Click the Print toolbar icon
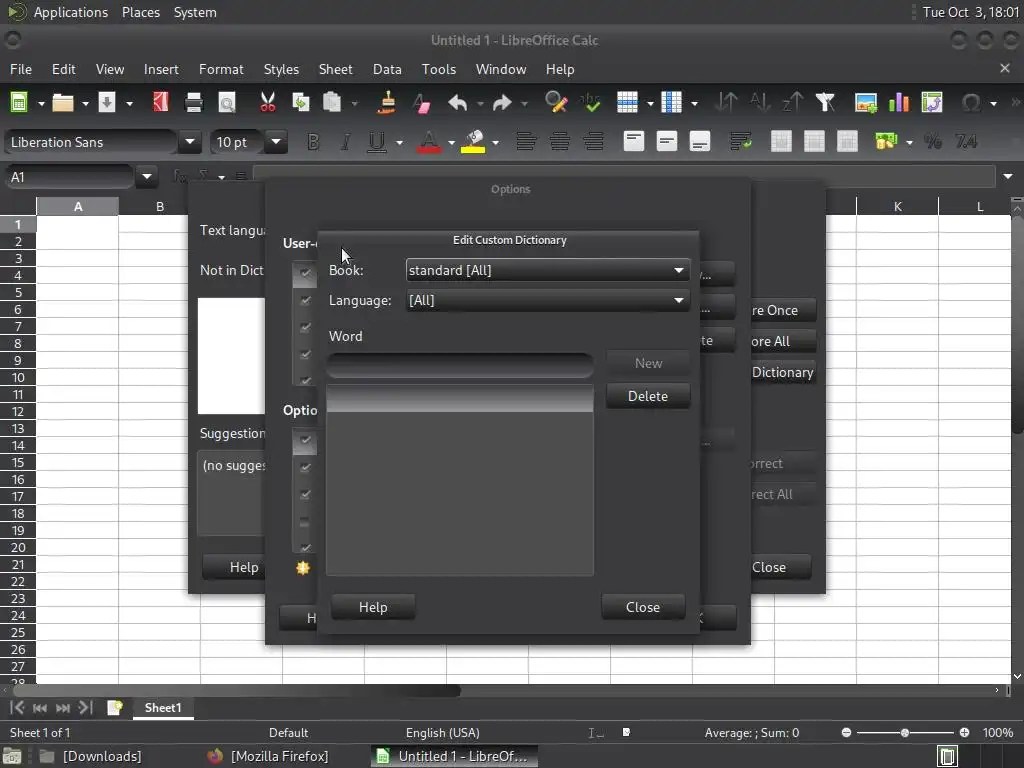 coord(193,103)
